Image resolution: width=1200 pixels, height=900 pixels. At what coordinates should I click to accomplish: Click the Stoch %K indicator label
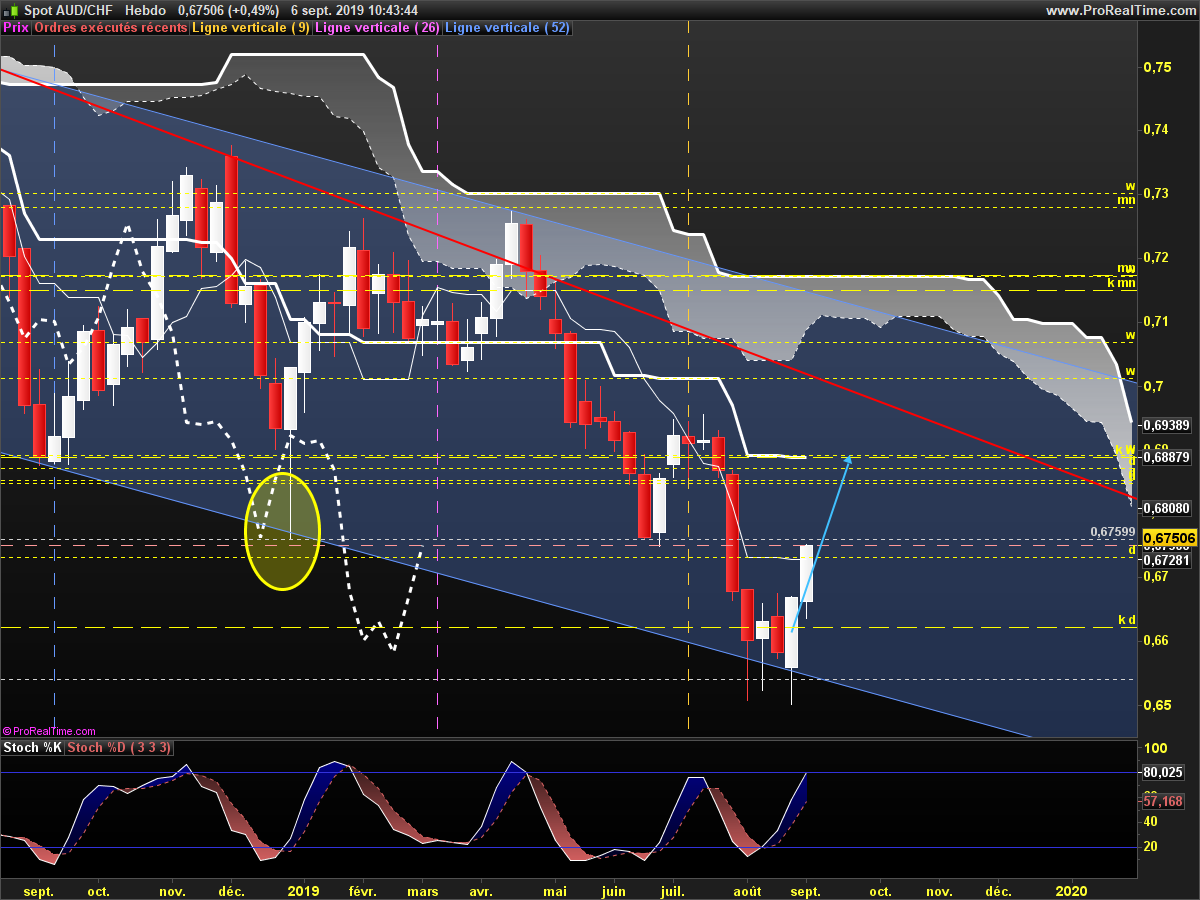click(x=31, y=747)
